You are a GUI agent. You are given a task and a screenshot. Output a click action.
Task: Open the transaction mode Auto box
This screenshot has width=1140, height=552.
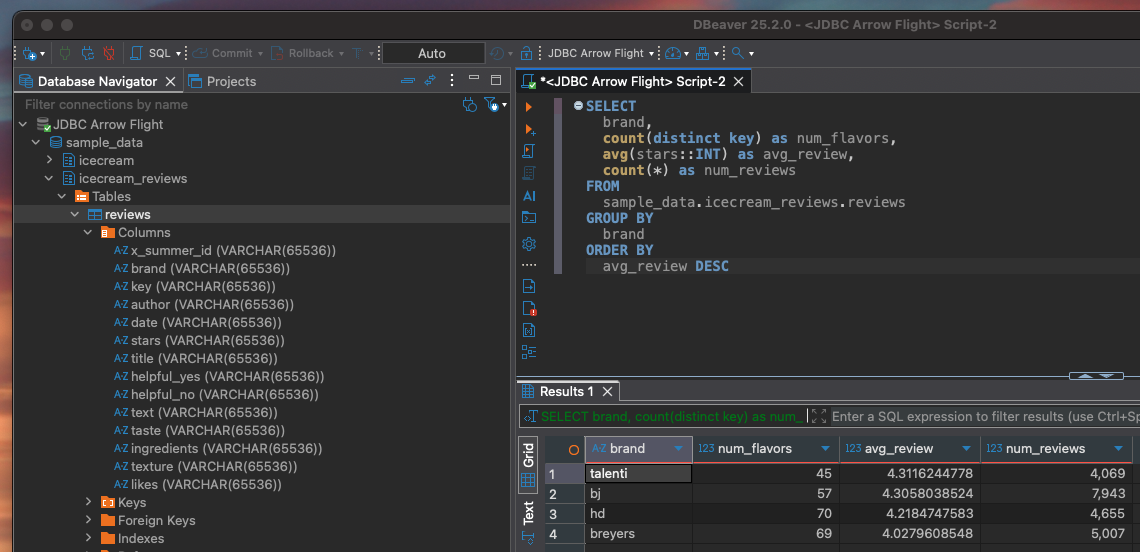433,53
